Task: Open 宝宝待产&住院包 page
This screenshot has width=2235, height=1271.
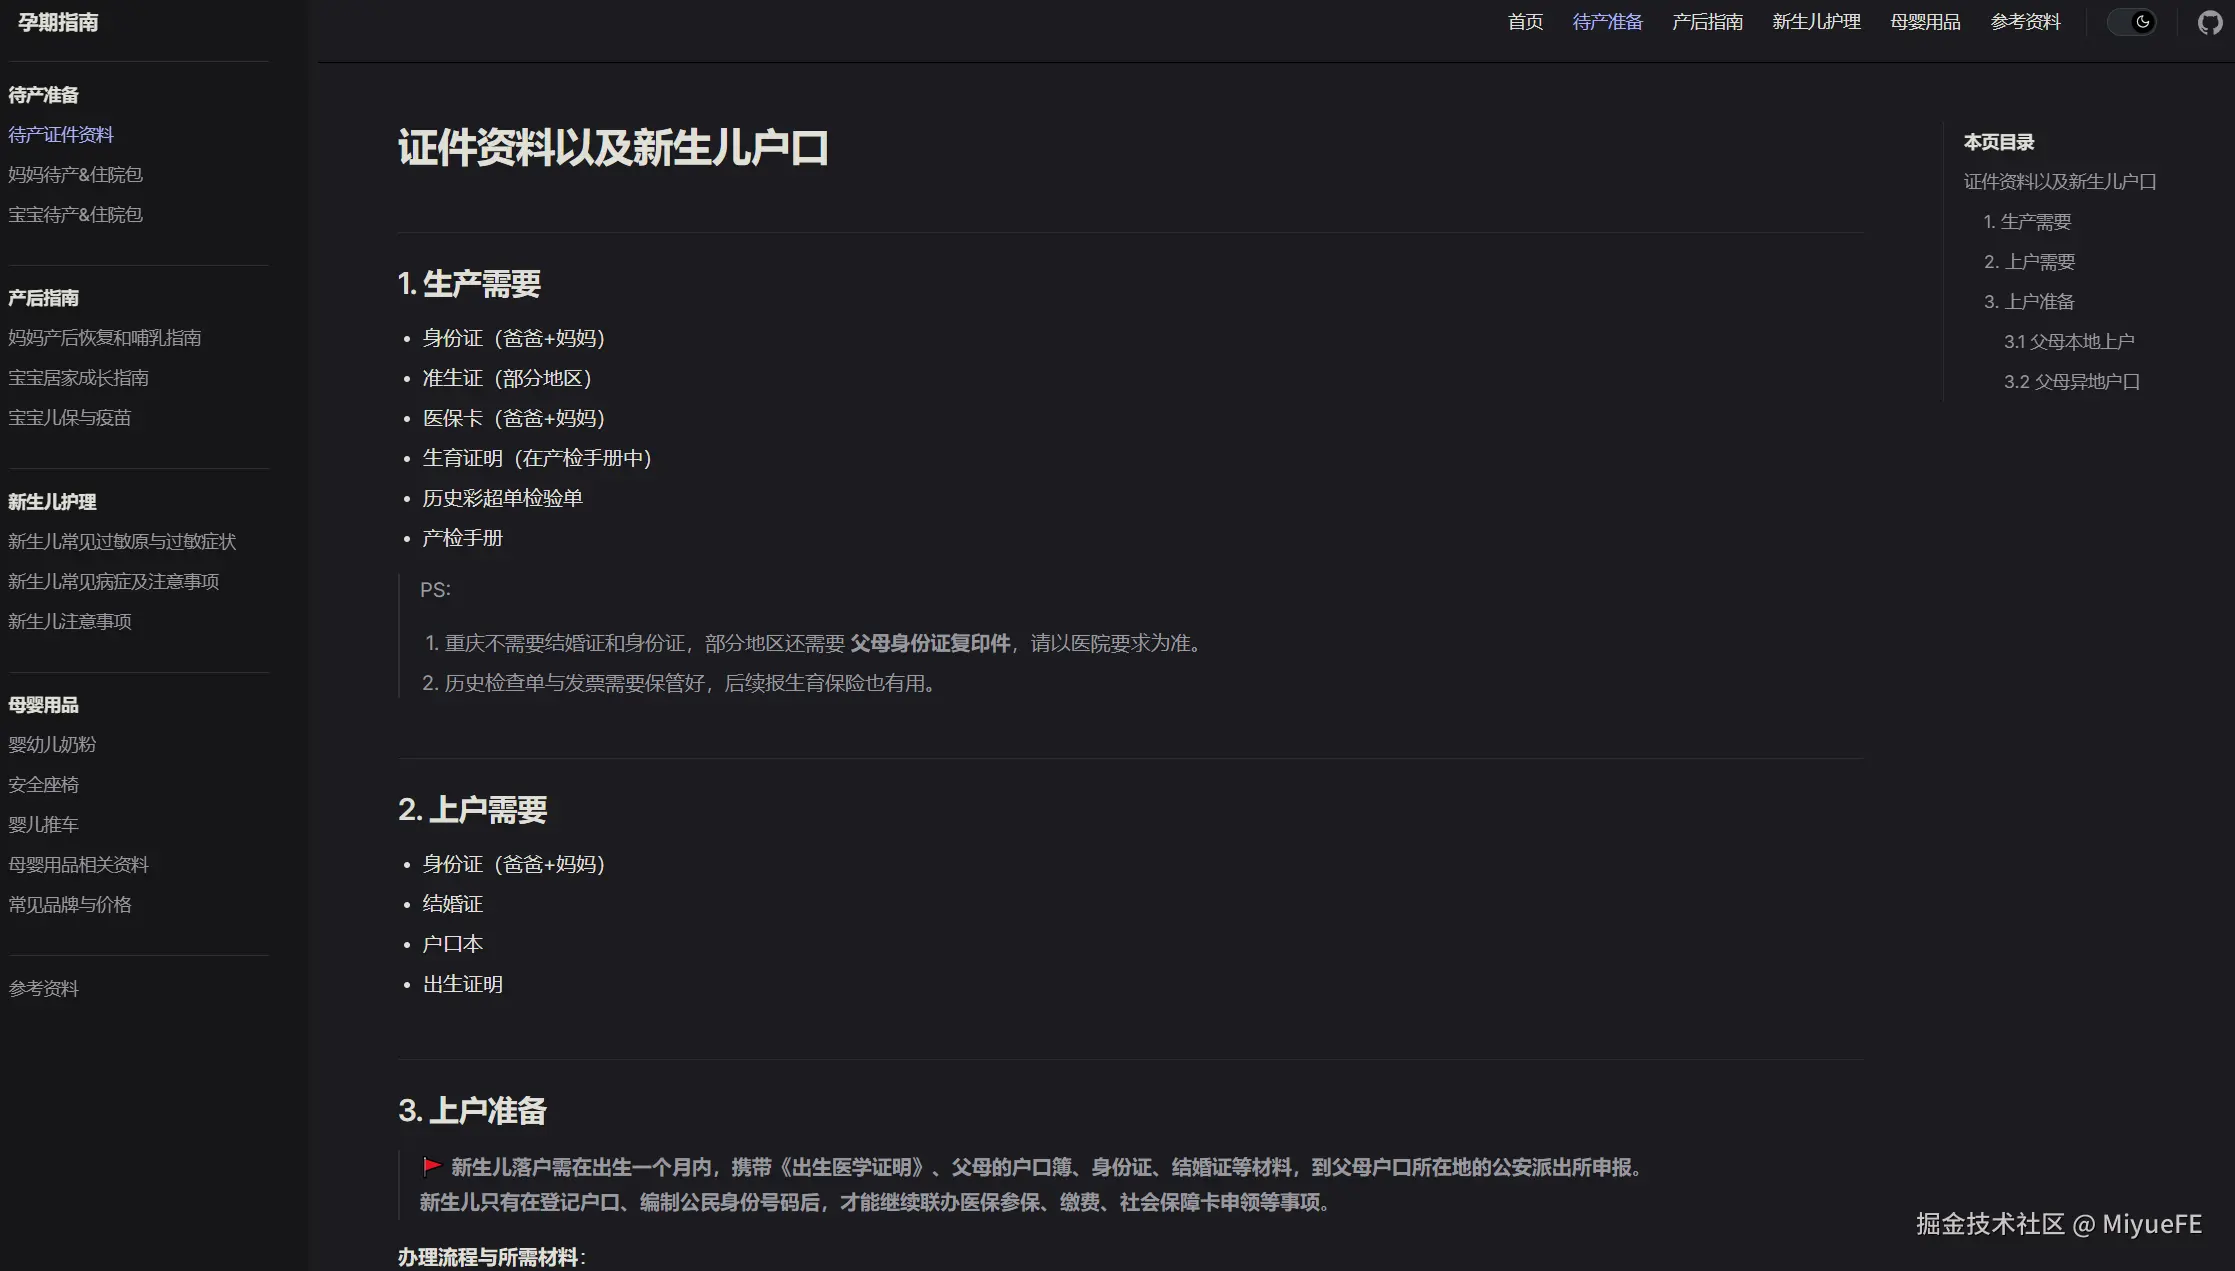Action: point(75,214)
